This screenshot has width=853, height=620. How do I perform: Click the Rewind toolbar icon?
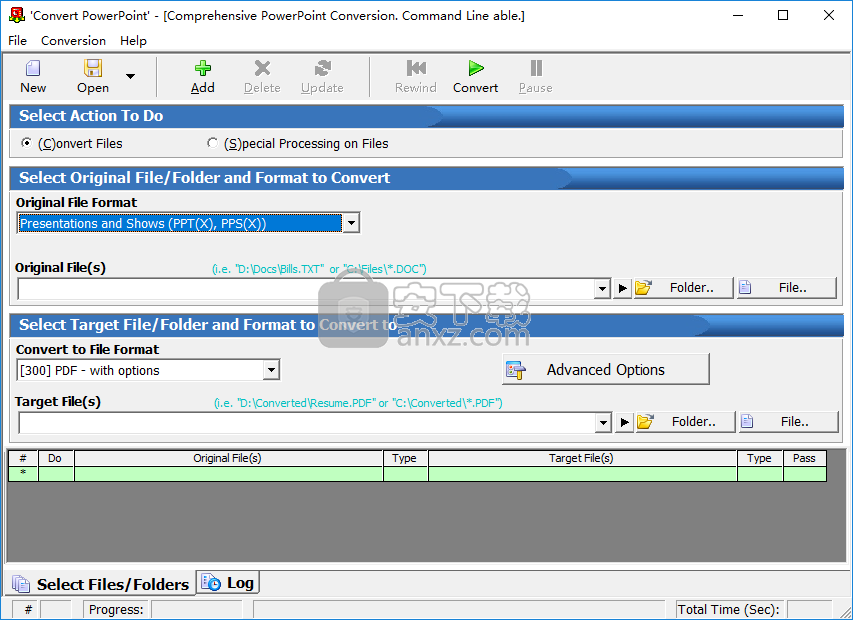[416, 77]
